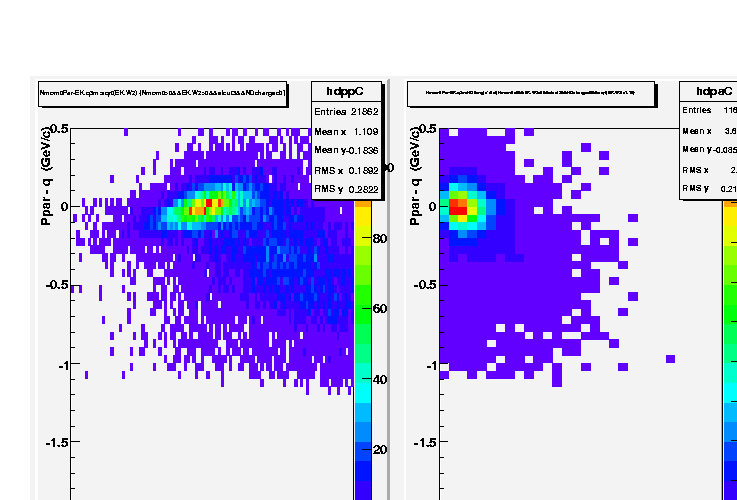Click the "Entries 21862" line in hdppC stats
Viewport: 737px width, 500px height.
click(346, 112)
